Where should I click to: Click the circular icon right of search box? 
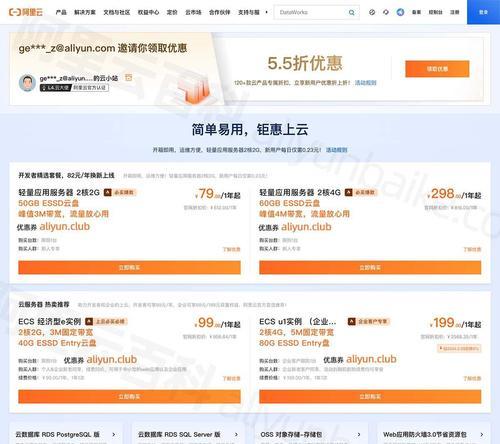click(372, 12)
